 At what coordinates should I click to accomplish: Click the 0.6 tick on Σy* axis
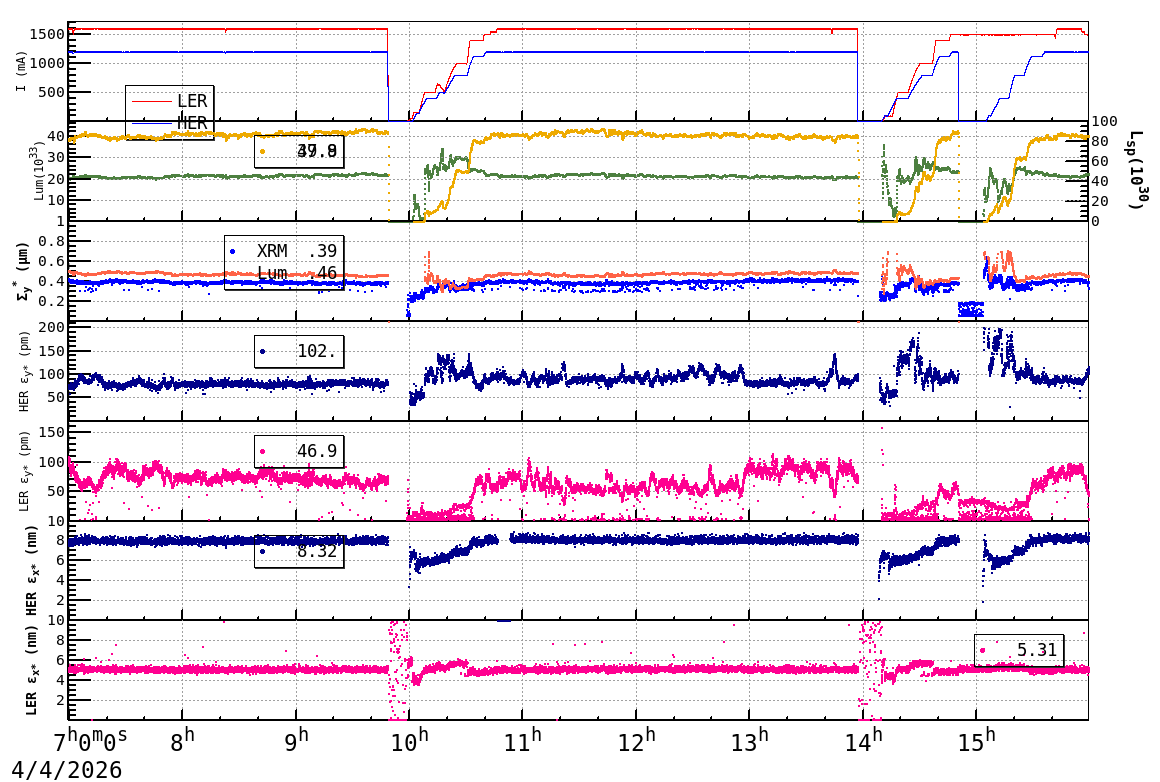tap(52, 261)
